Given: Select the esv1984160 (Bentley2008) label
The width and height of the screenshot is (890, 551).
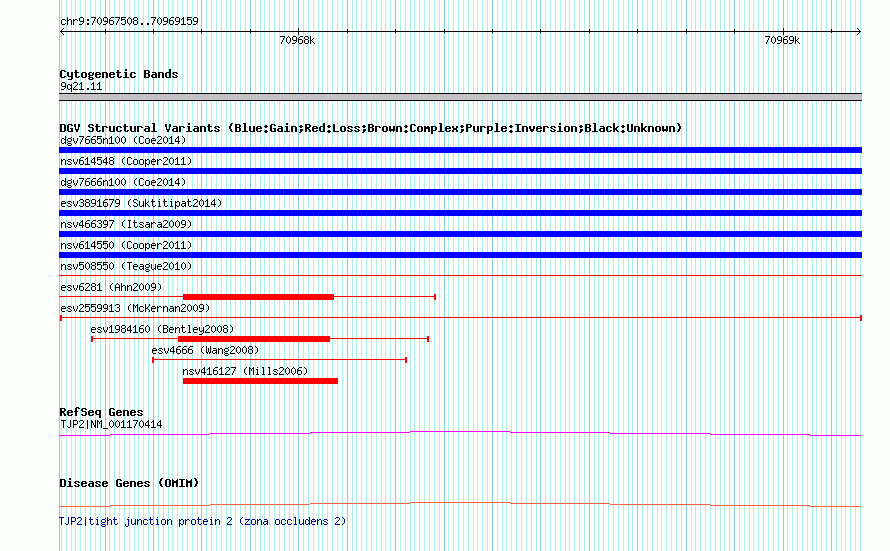Looking at the screenshot, I should (x=162, y=329).
